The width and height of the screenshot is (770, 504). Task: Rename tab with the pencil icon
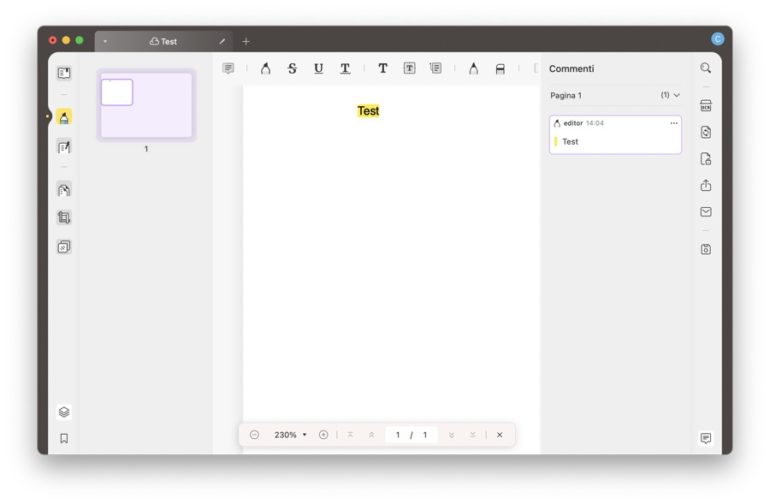222,42
